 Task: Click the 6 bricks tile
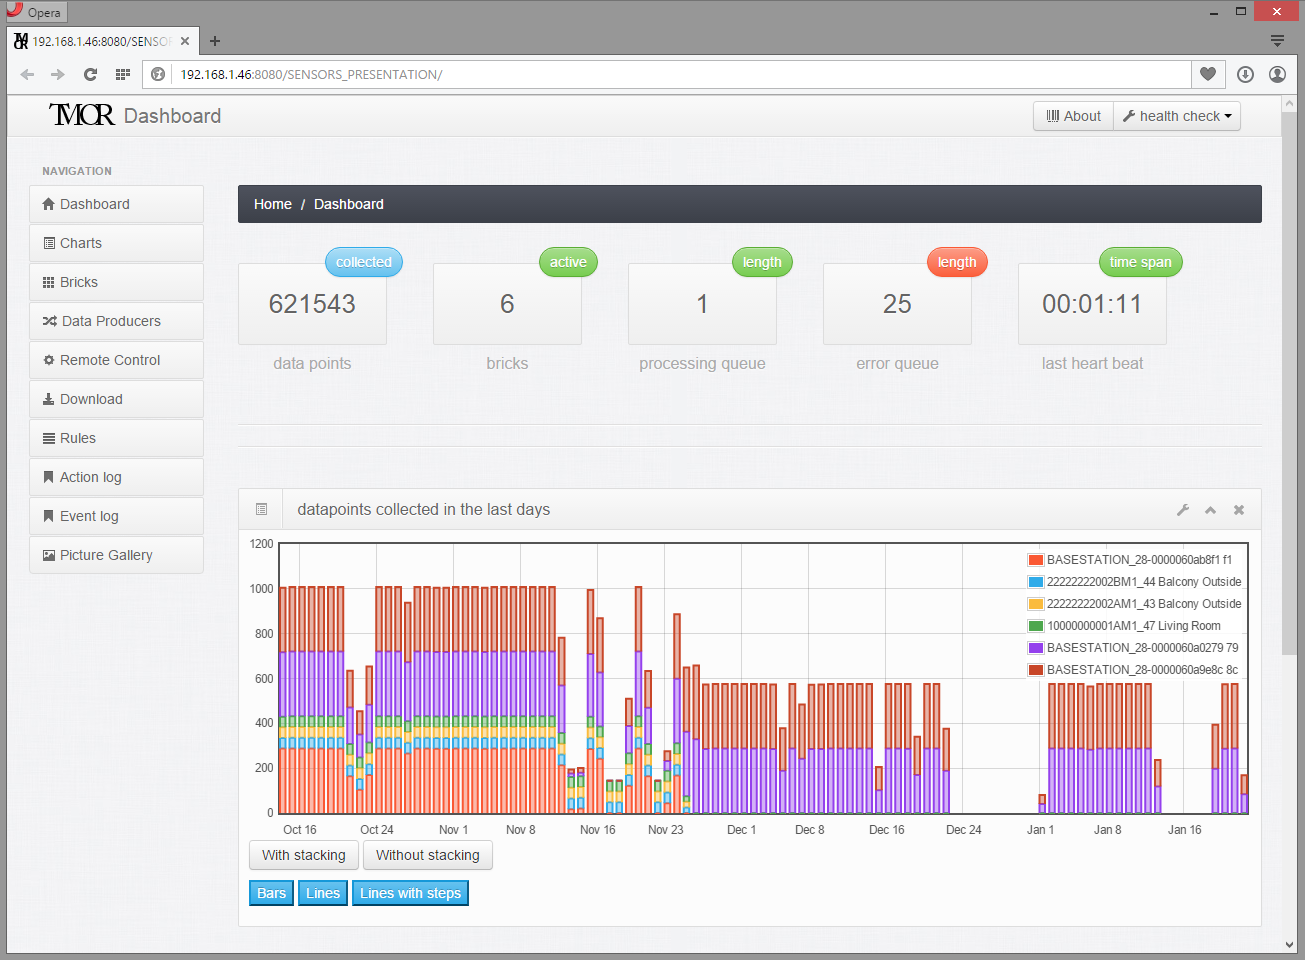tap(507, 304)
